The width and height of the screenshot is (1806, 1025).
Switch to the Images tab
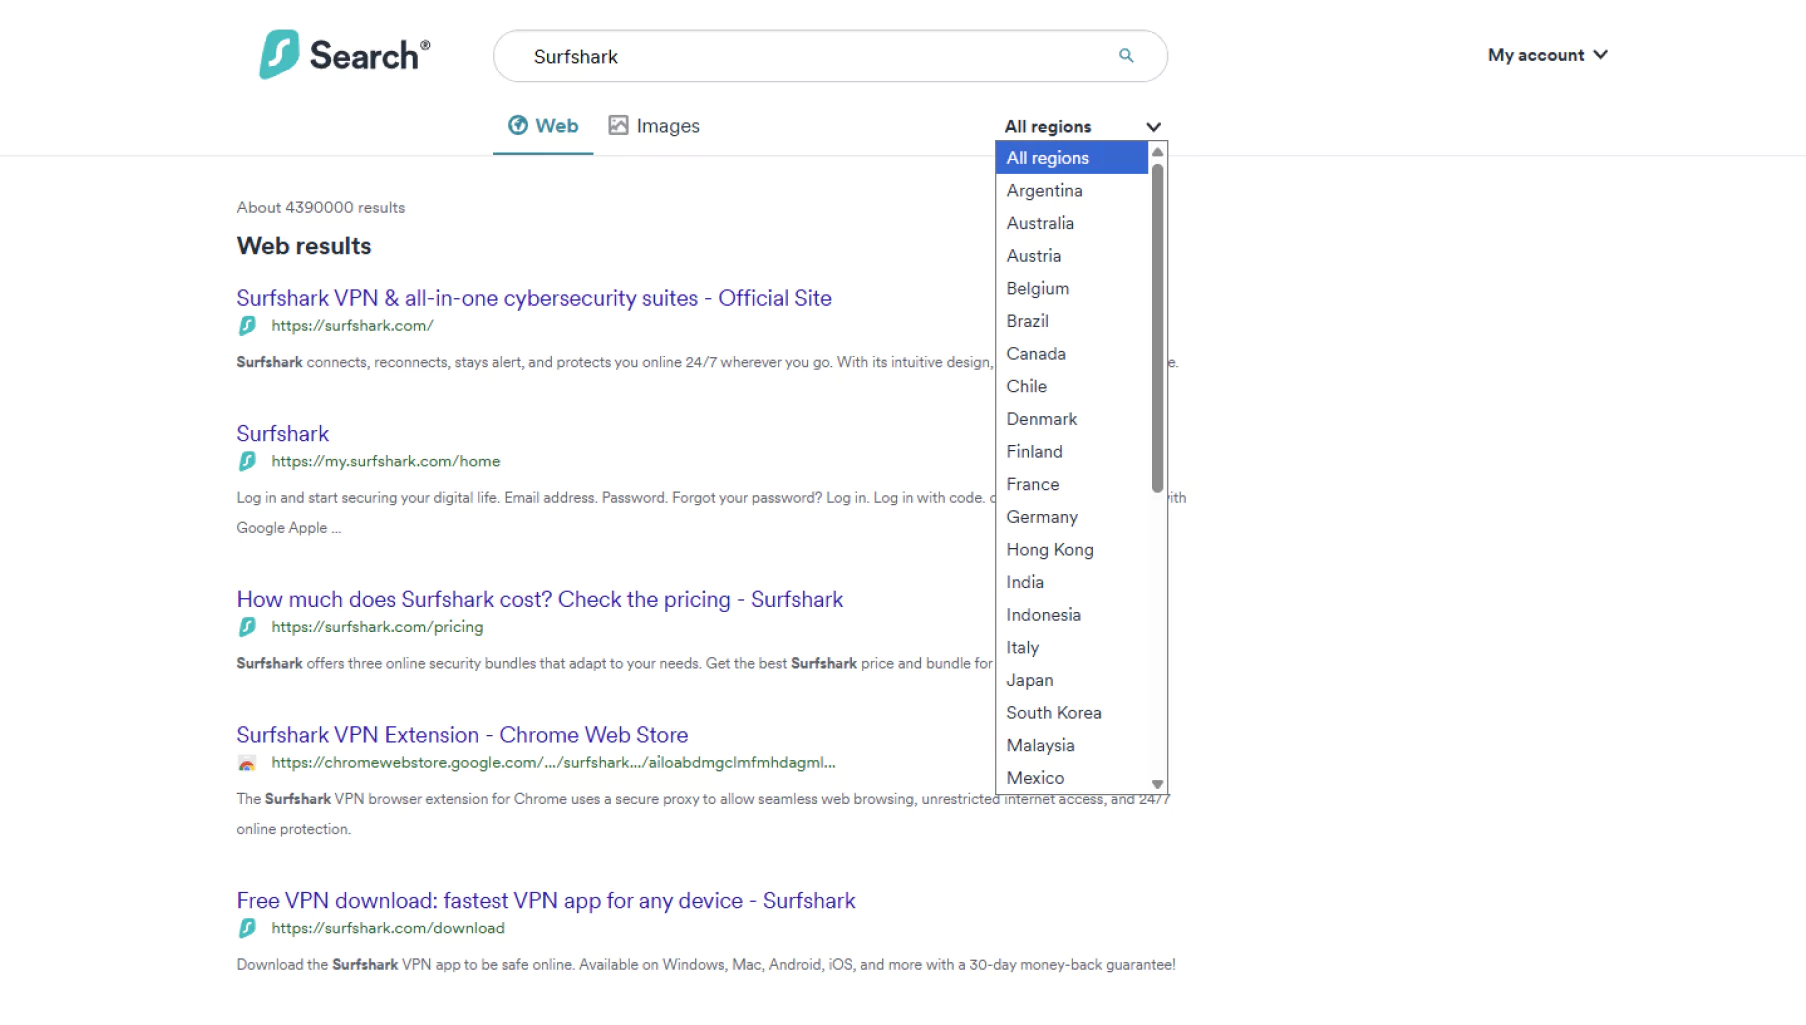[x=654, y=126]
